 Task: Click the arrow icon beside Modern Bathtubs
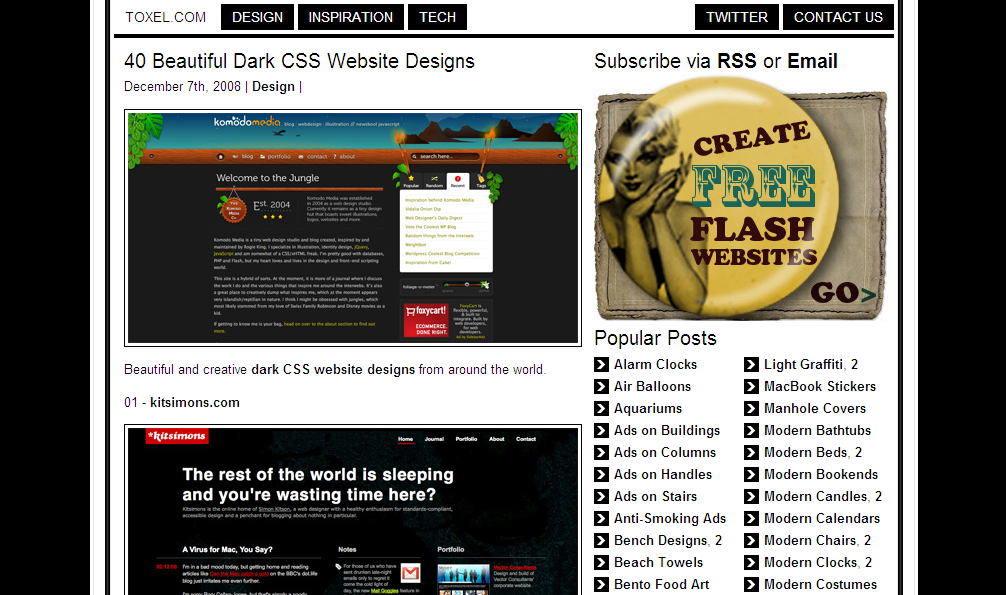(x=751, y=431)
